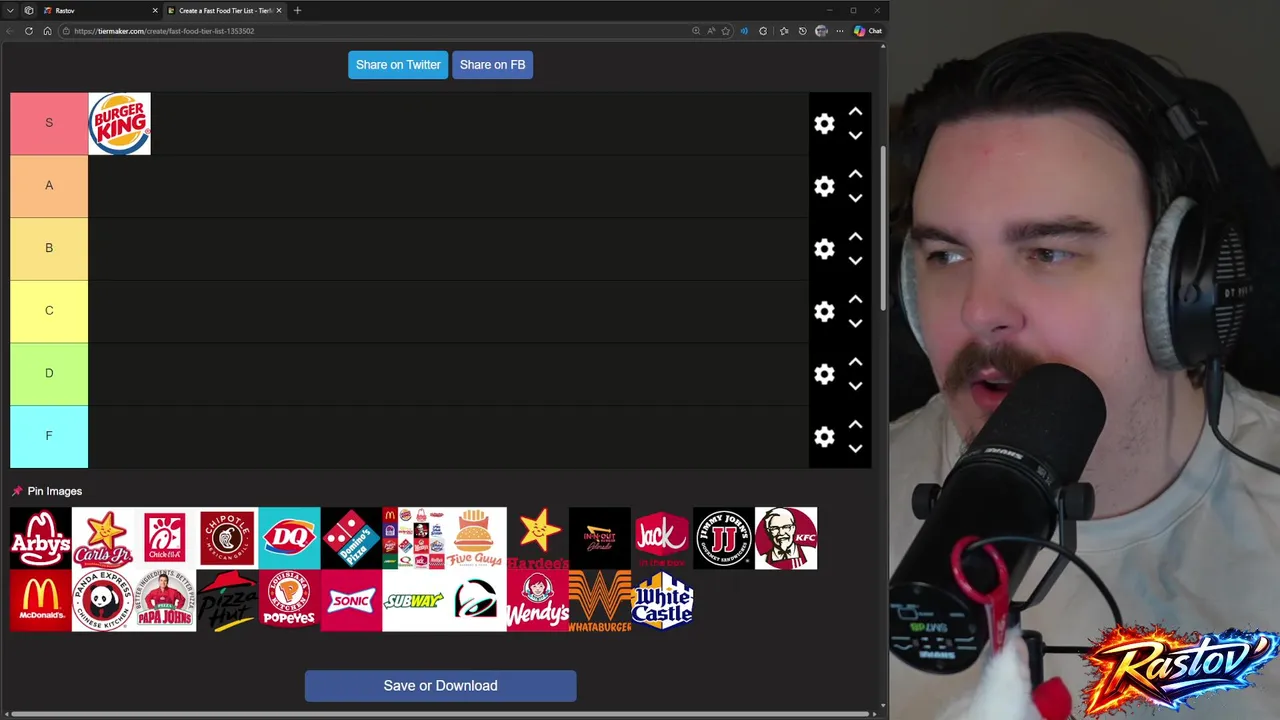
Task: Pick the Carl's Jr. logo image
Action: [103, 538]
